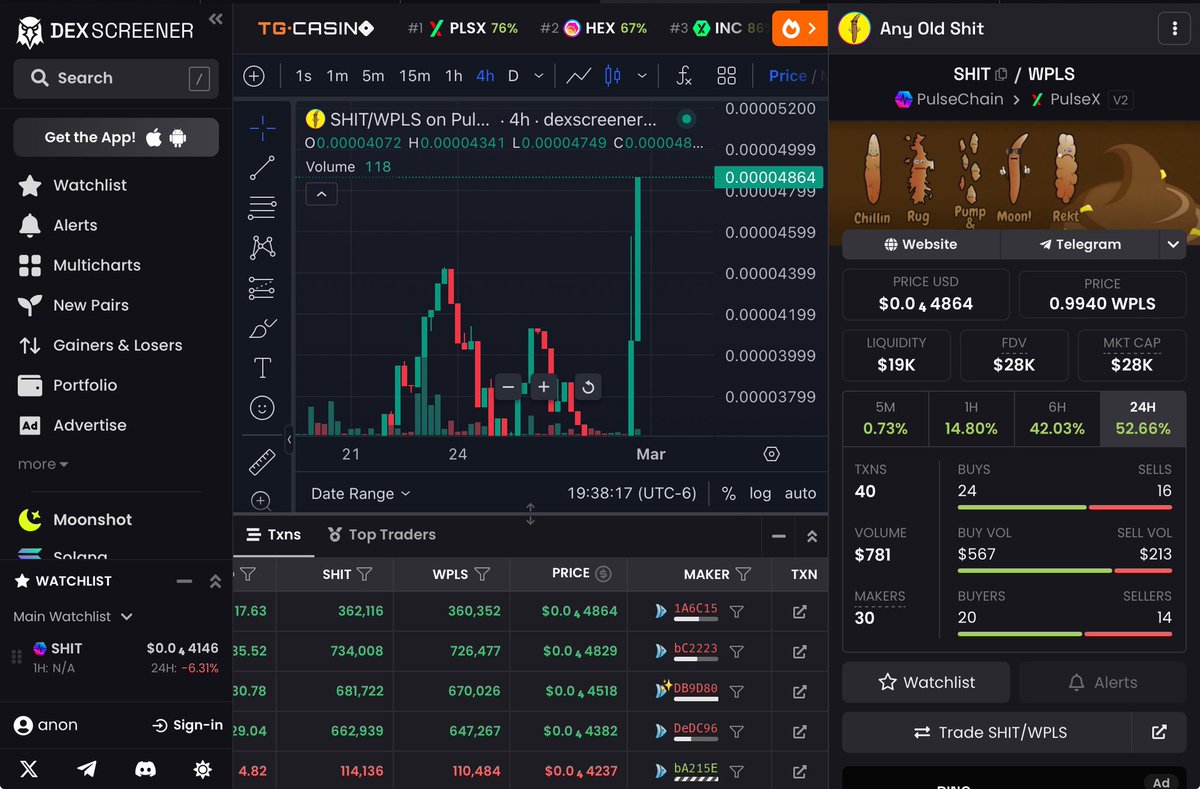Screen dimensions: 1200x789
Task: Expand the watchlist panel
Action: (x=215, y=581)
